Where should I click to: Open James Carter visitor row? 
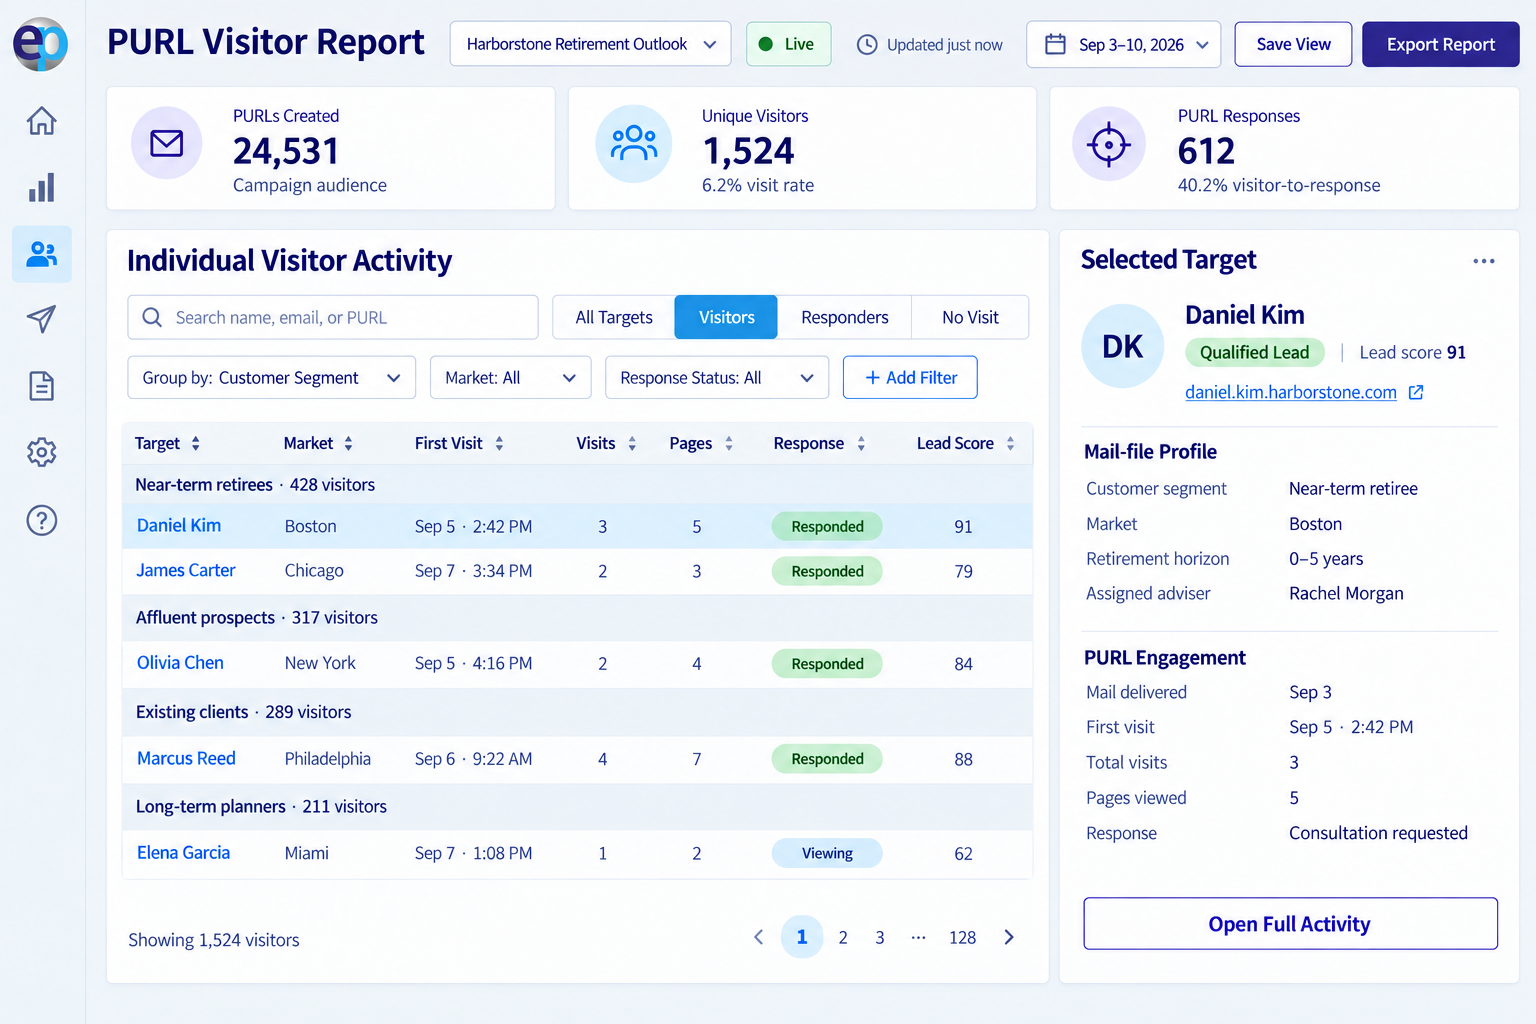pos(577,571)
